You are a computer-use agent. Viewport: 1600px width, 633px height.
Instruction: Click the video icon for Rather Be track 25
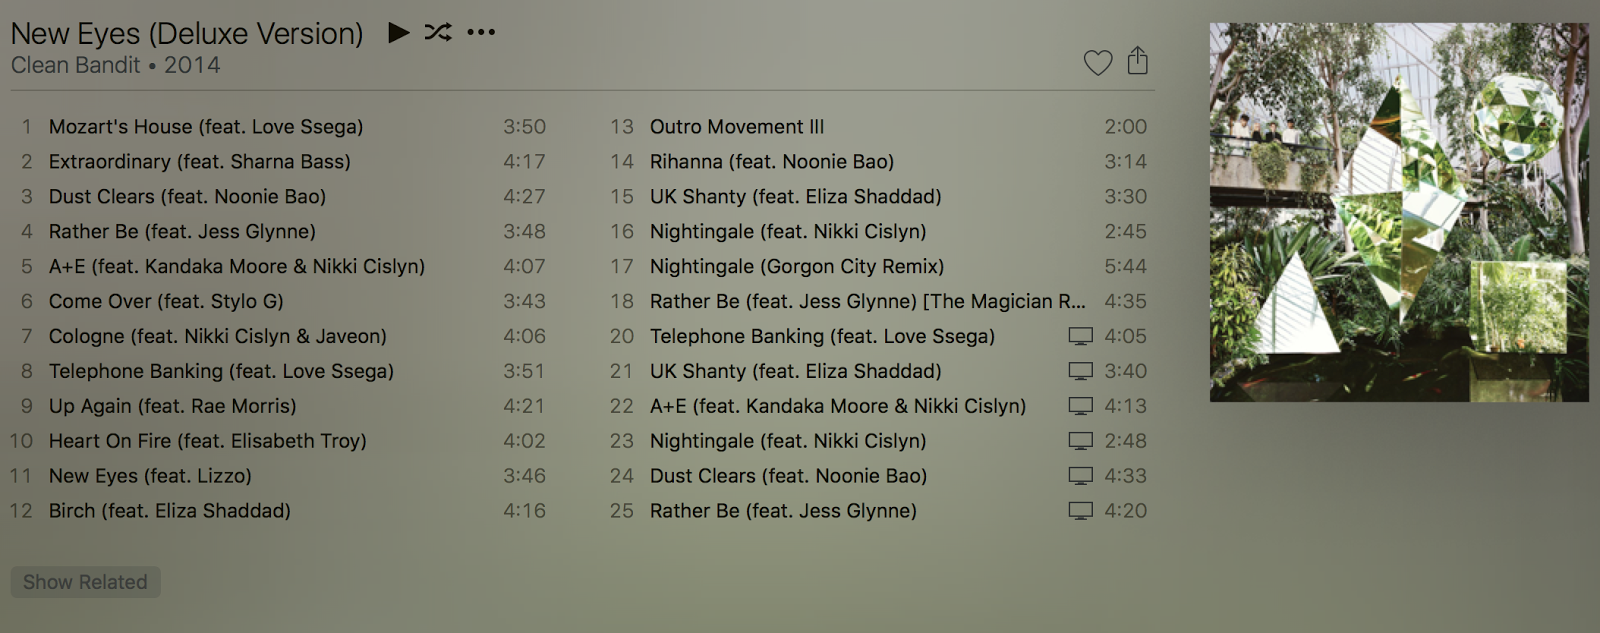click(1080, 511)
